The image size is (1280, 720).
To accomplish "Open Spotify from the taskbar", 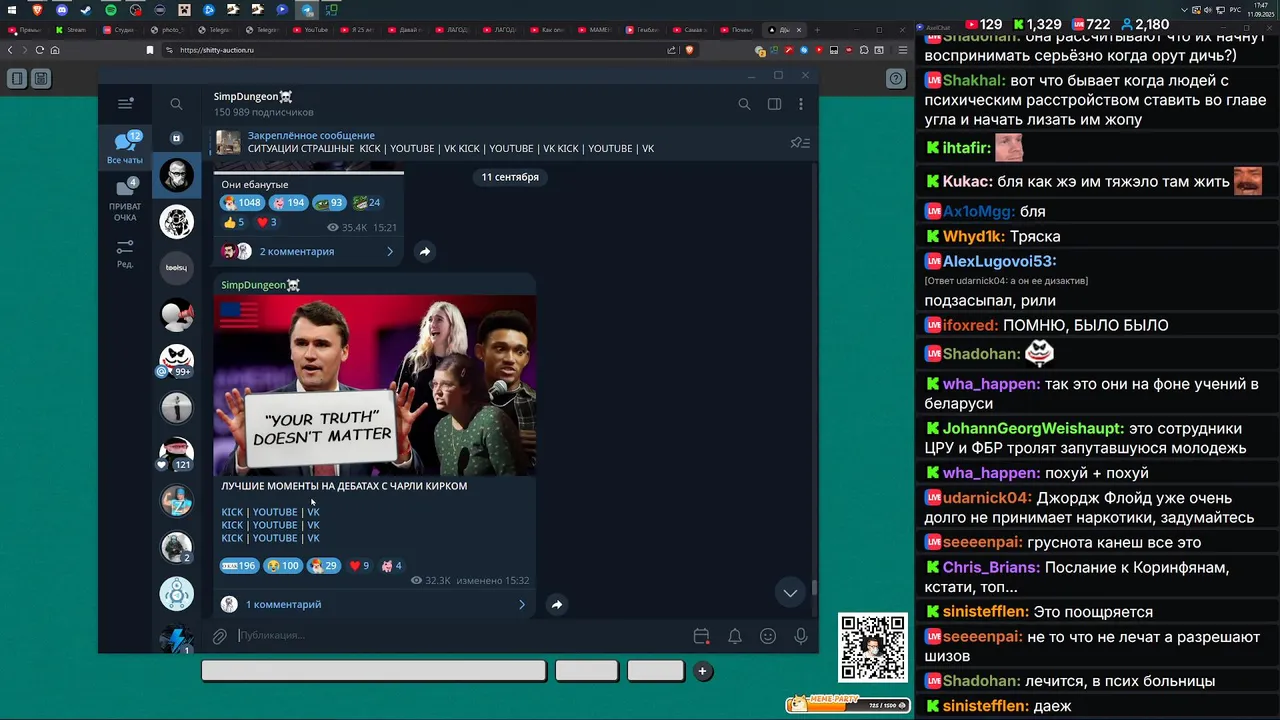I will (110, 10).
